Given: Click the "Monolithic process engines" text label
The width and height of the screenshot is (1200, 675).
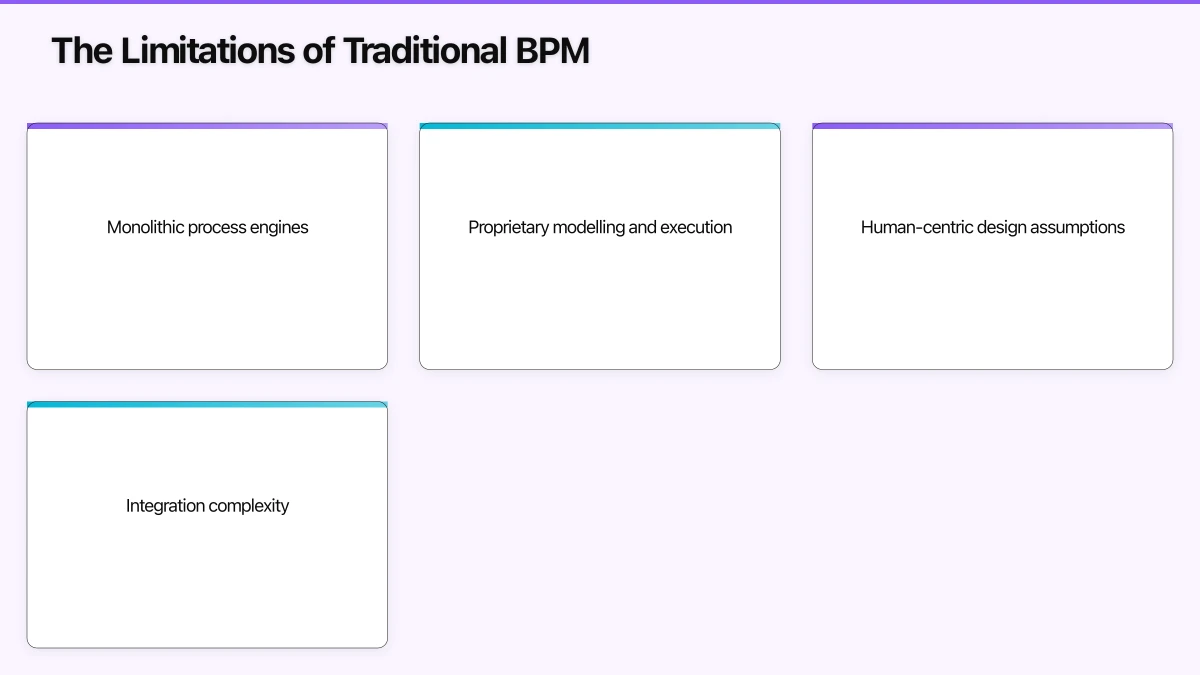Looking at the screenshot, I should (x=207, y=227).
